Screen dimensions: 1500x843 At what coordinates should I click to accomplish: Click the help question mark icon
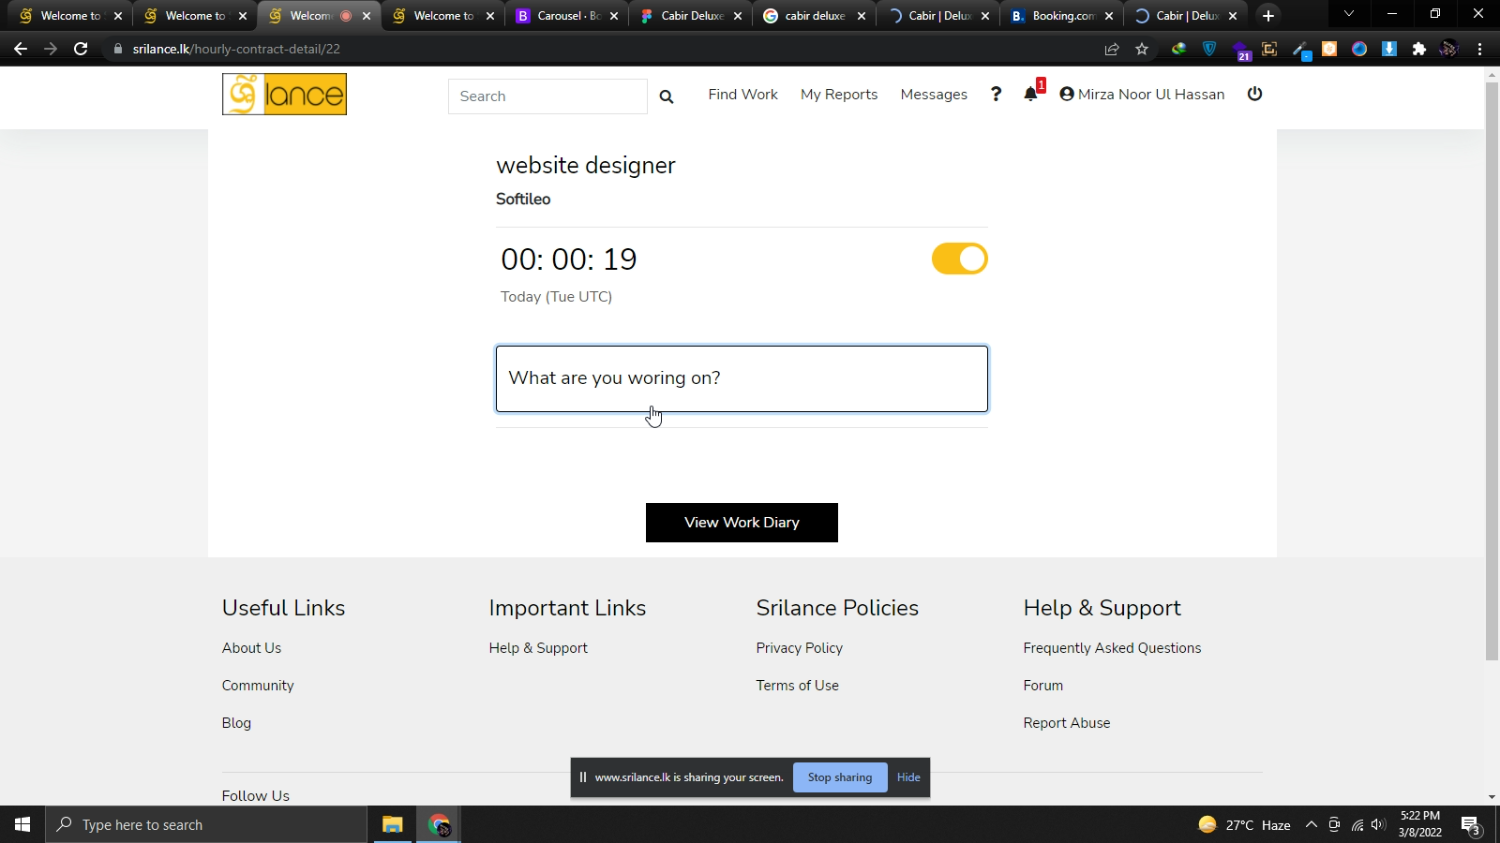click(996, 94)
